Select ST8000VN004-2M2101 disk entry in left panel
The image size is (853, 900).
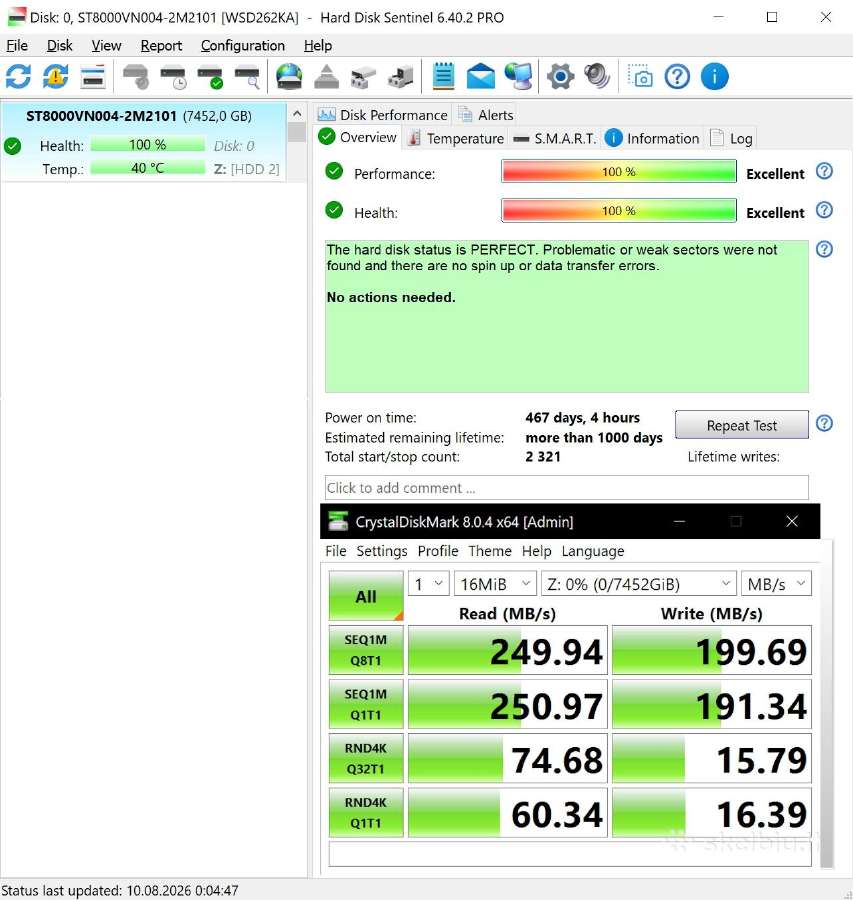click(x=144, y=142)
